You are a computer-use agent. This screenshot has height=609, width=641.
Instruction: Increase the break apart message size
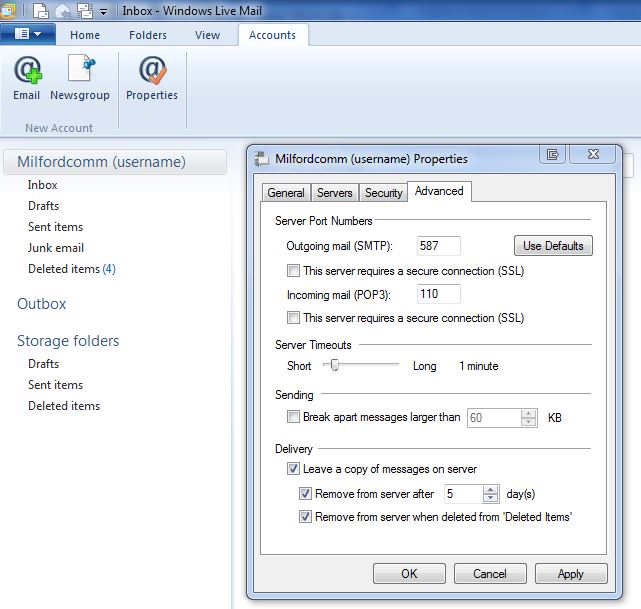click(x=529, y=414)
